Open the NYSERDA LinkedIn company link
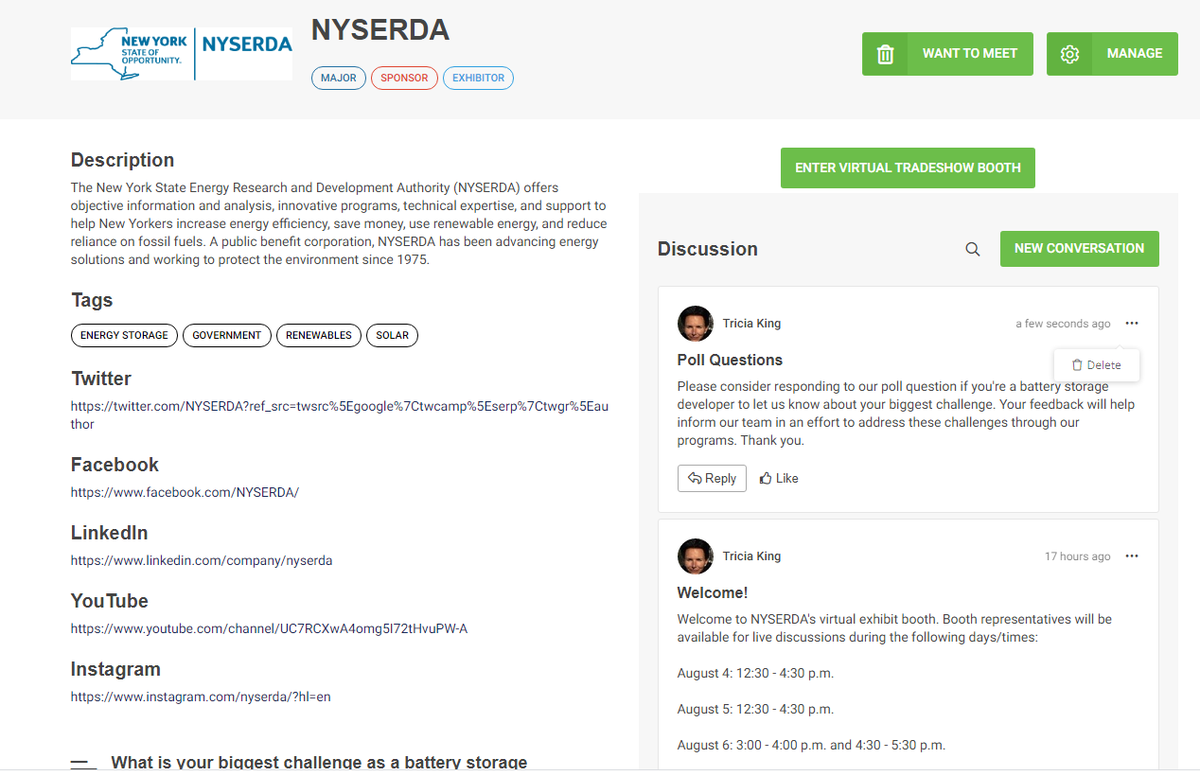Image resolution: width=1200 pixels, height=776 pixels. [201, 560]
